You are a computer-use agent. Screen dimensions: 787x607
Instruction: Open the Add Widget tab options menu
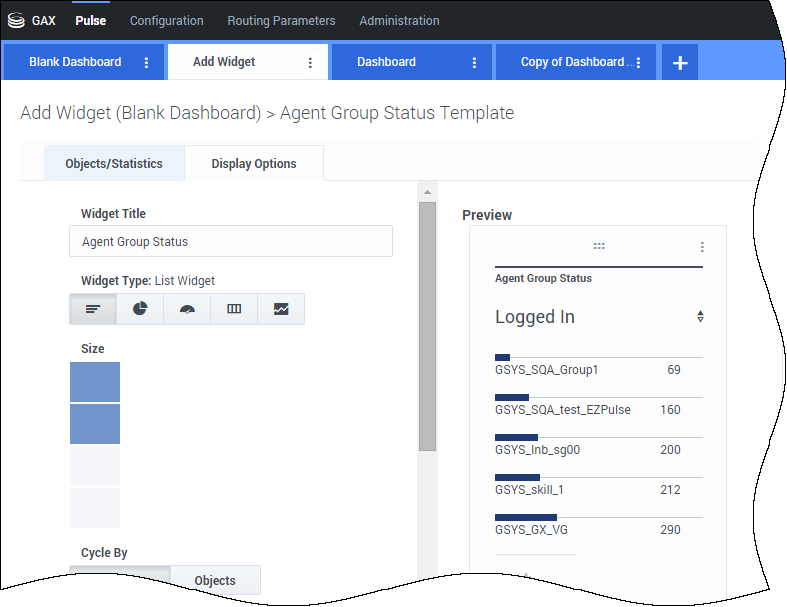pyautogui.click(x=310, y=62)
